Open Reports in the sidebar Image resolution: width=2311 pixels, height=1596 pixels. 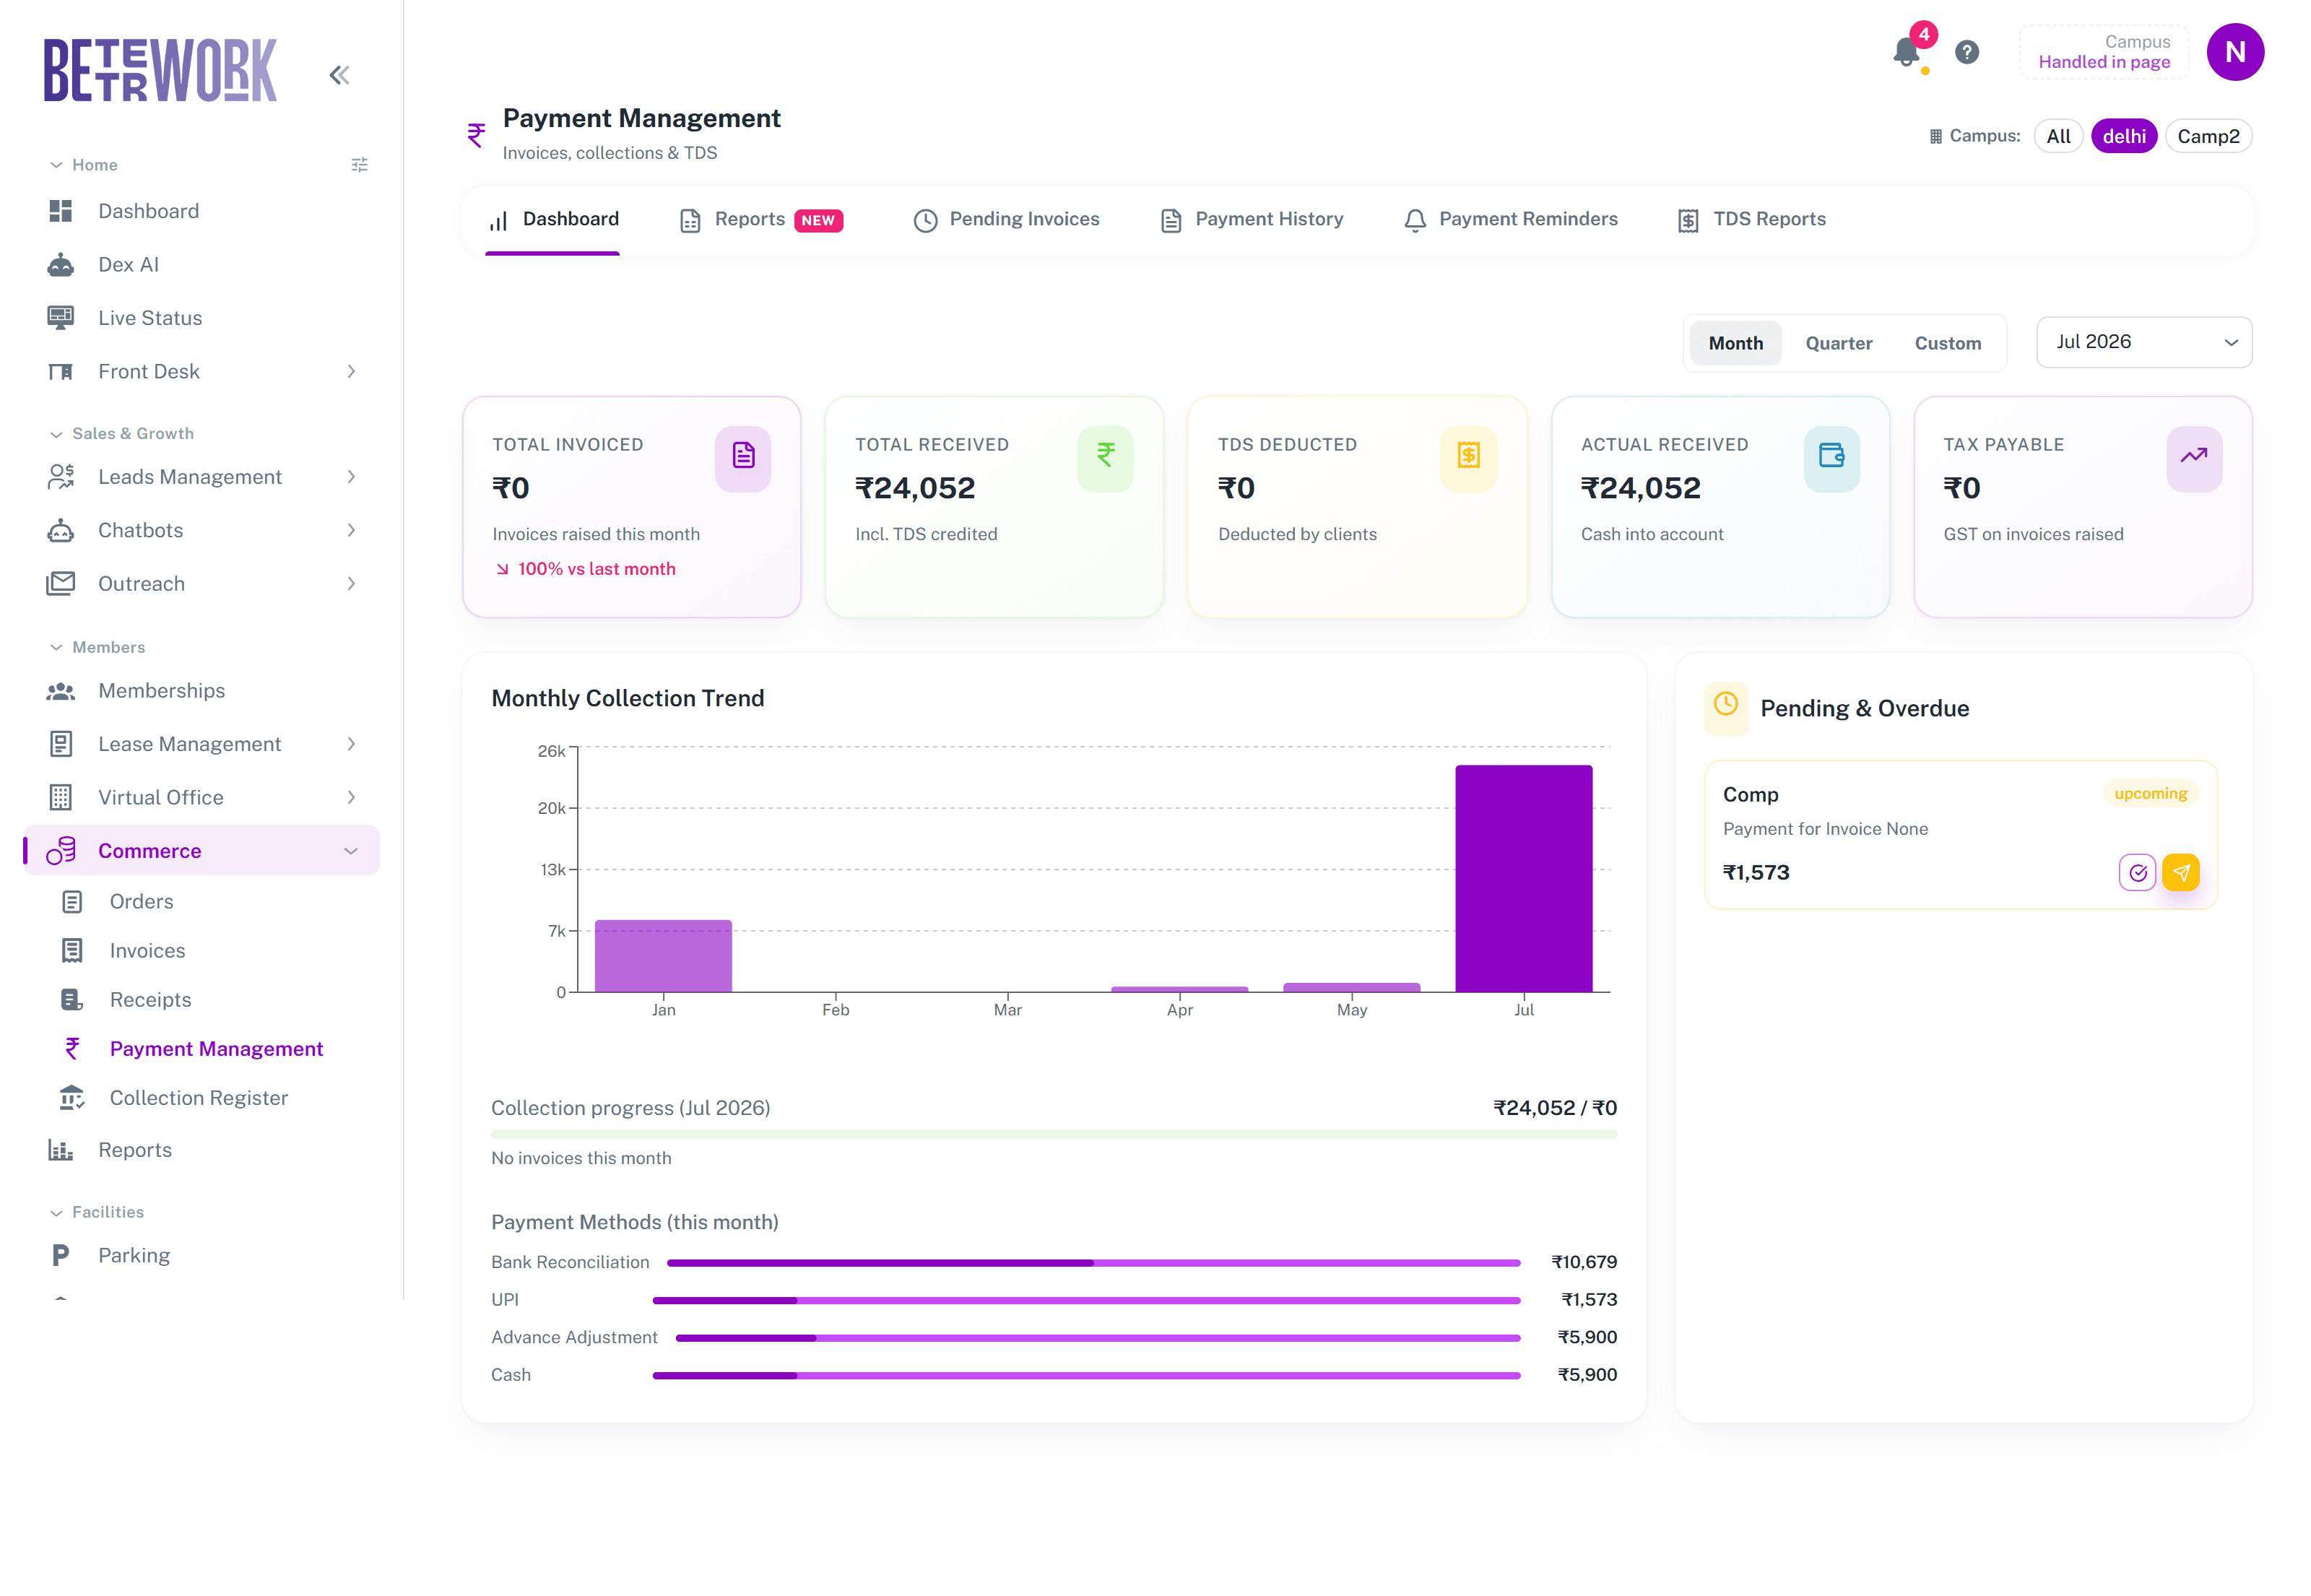pyautogui.click(x=201, y=1151)
